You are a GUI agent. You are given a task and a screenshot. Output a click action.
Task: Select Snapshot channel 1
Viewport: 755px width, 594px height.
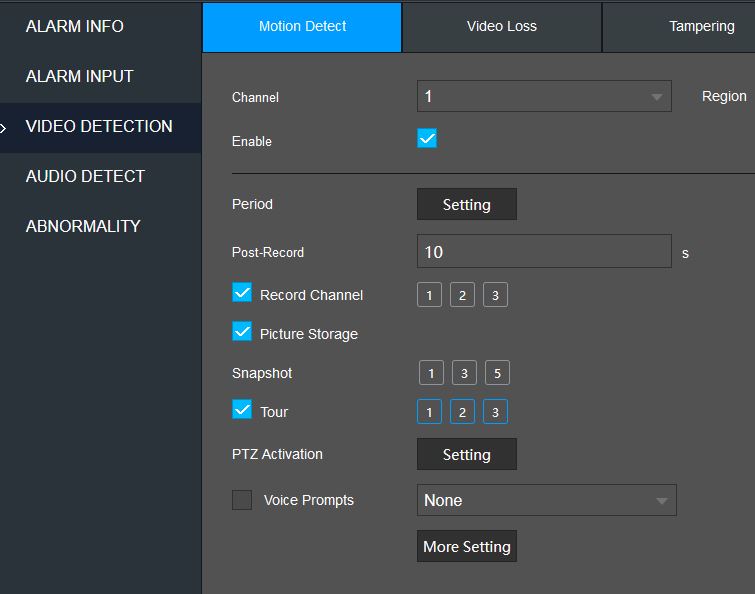(x=431, y=373)
